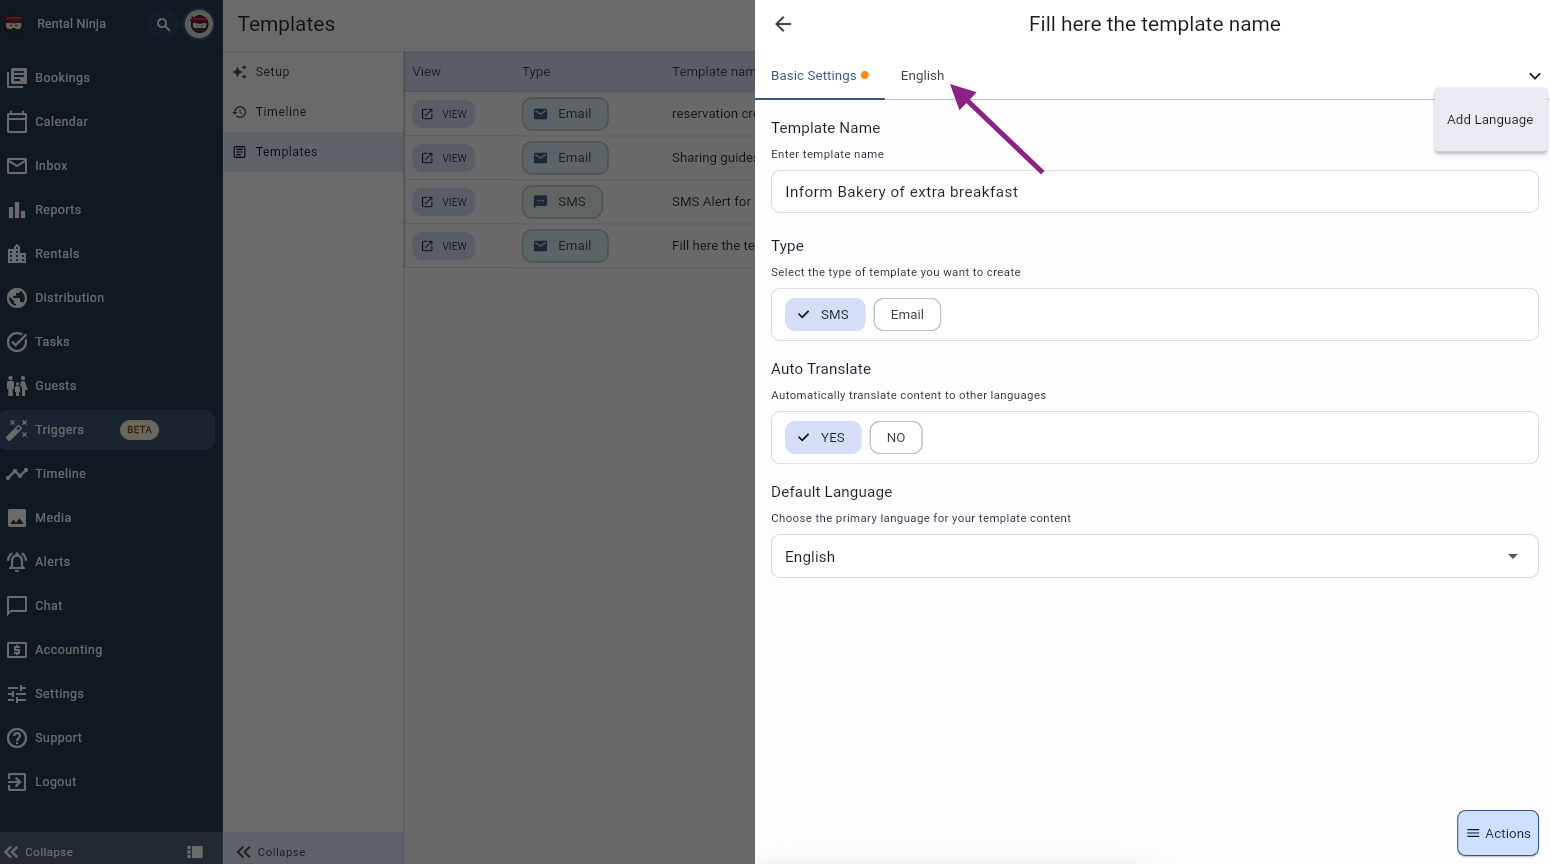Switch to the English tab
1550x864 pixels.
tap(921, 76)
